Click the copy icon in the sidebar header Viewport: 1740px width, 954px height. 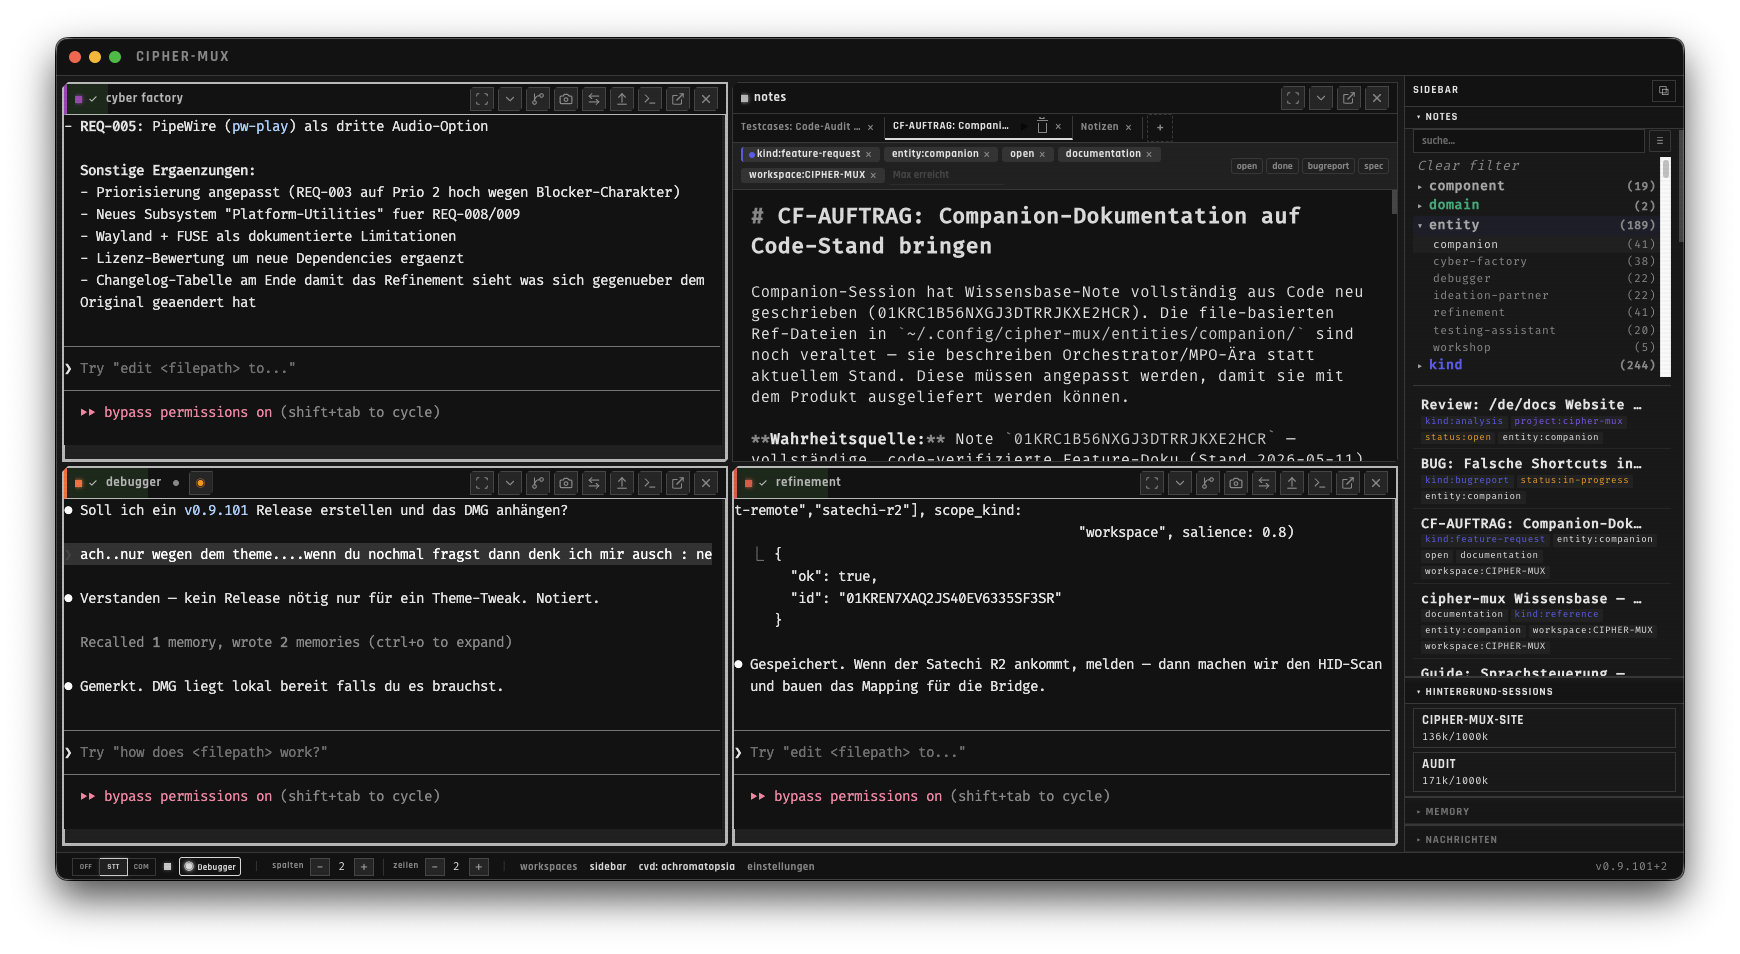coord(1664,90)
